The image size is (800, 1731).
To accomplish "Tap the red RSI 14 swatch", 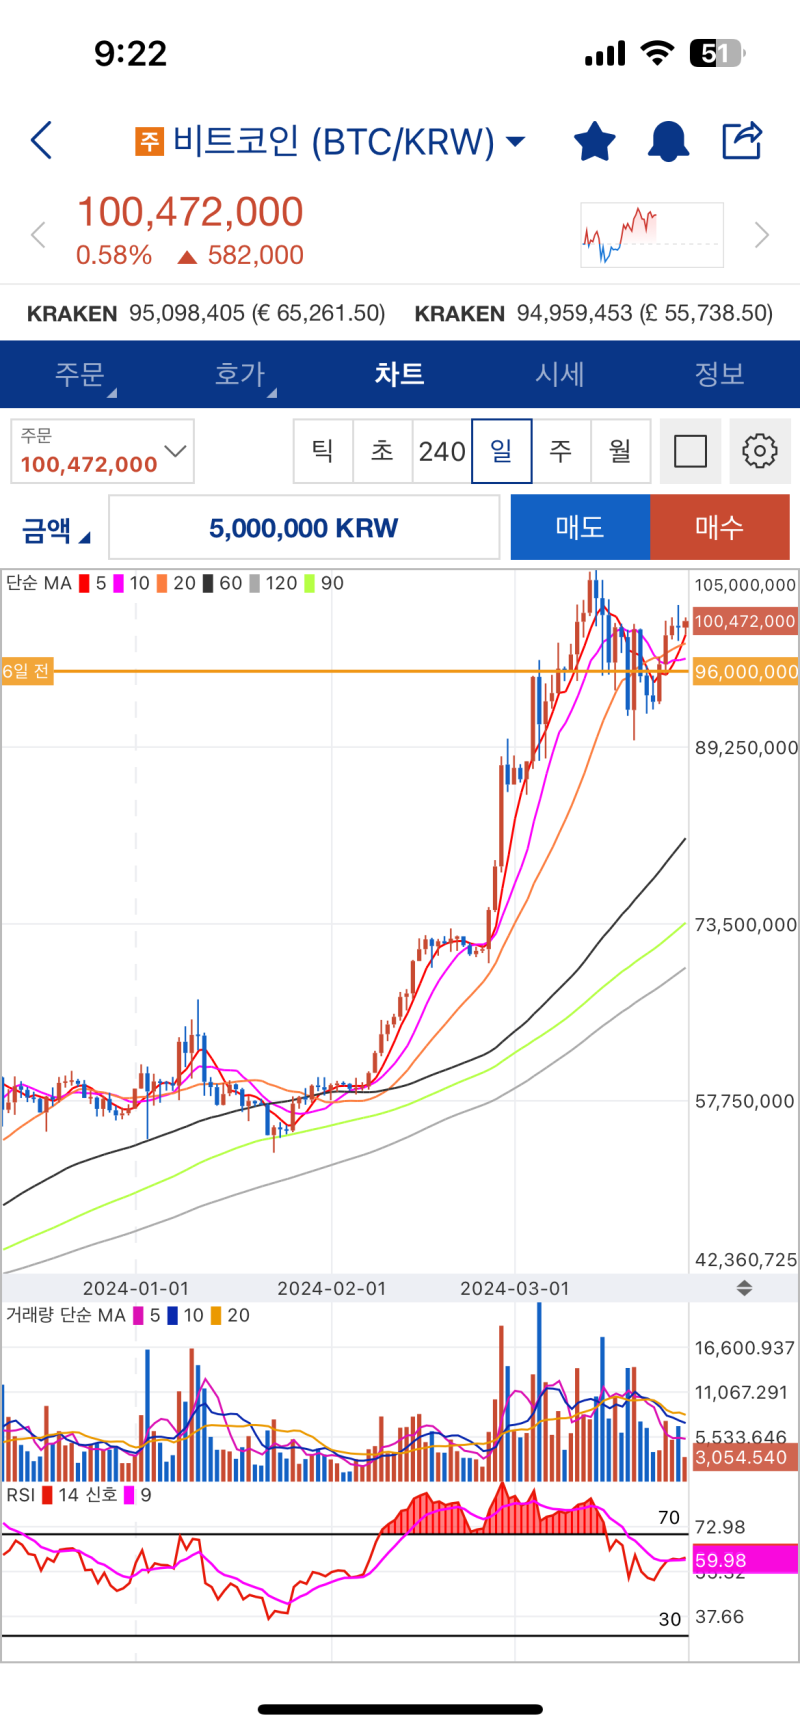I will point(47,1495).
